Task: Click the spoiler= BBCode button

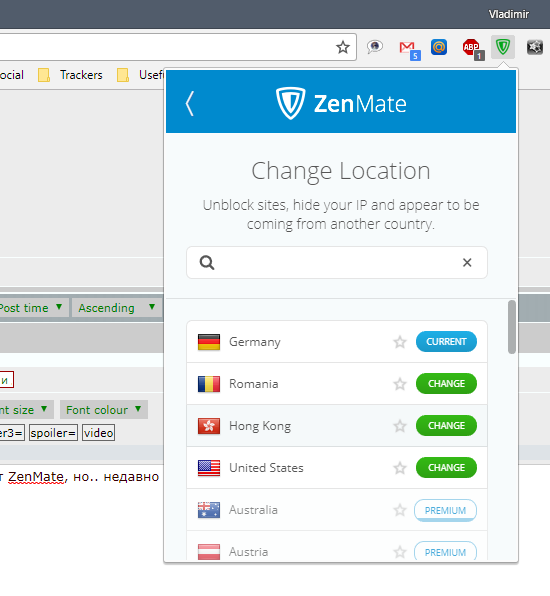Action: click(53, 433)
